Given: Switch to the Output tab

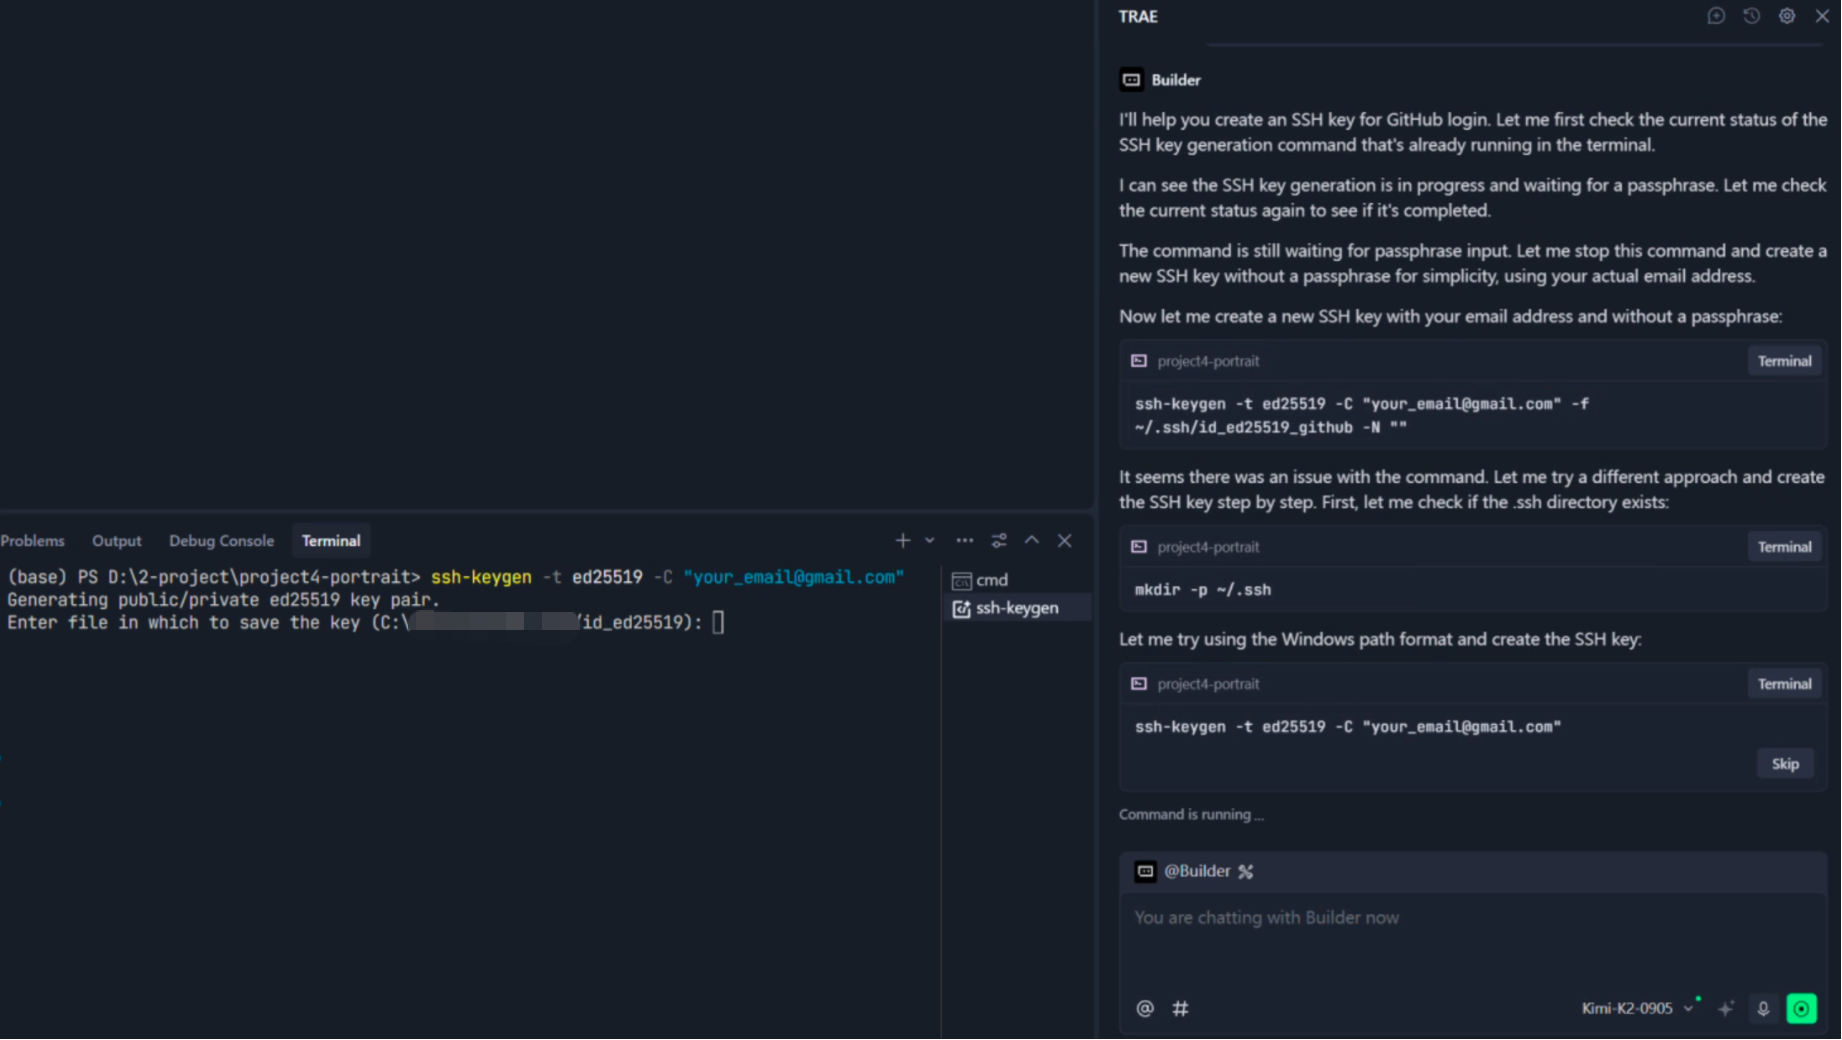Looking at the screenshot, I should tap(117, 540).
